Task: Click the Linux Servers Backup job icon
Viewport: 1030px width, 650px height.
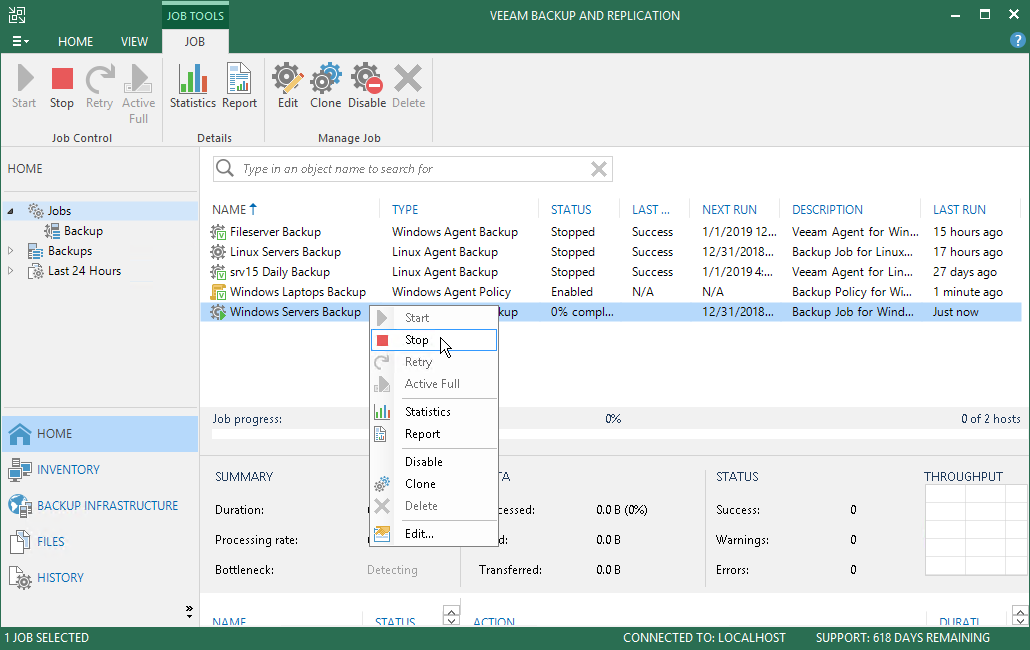Action: (x=217, y=251)
